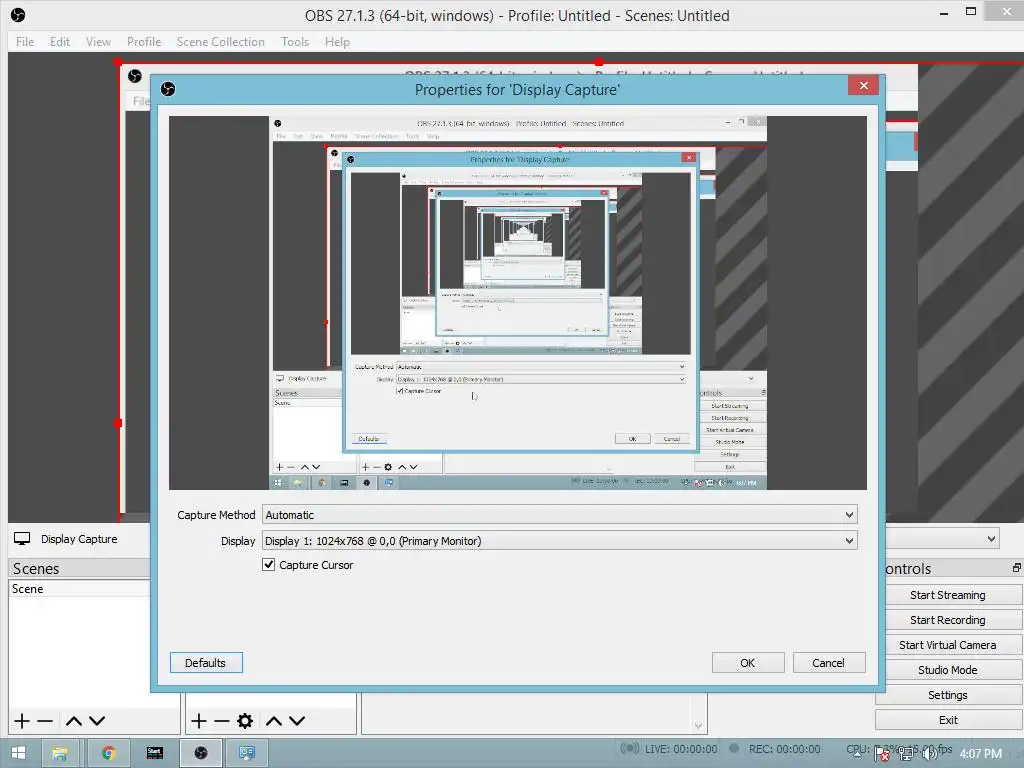Click the 'LIVE: 00:00:00' status text
The height and width of the screenshot is (768, 1024).
(x=681, y=749)
